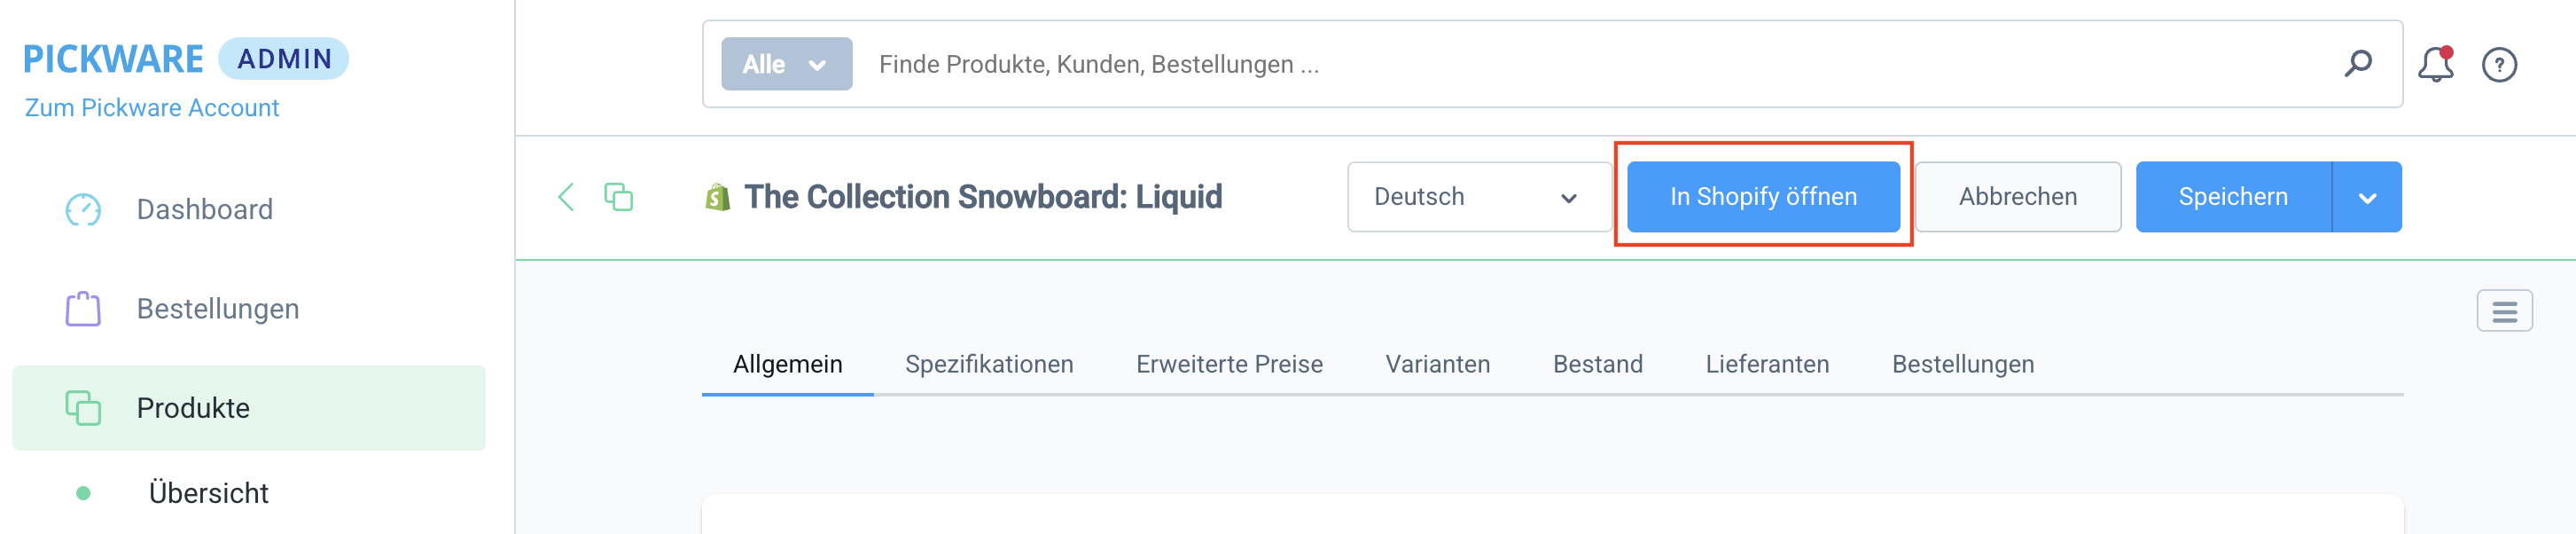Expand the Speichern split-button arrow
The image size is (2576, 534).
2366,197
